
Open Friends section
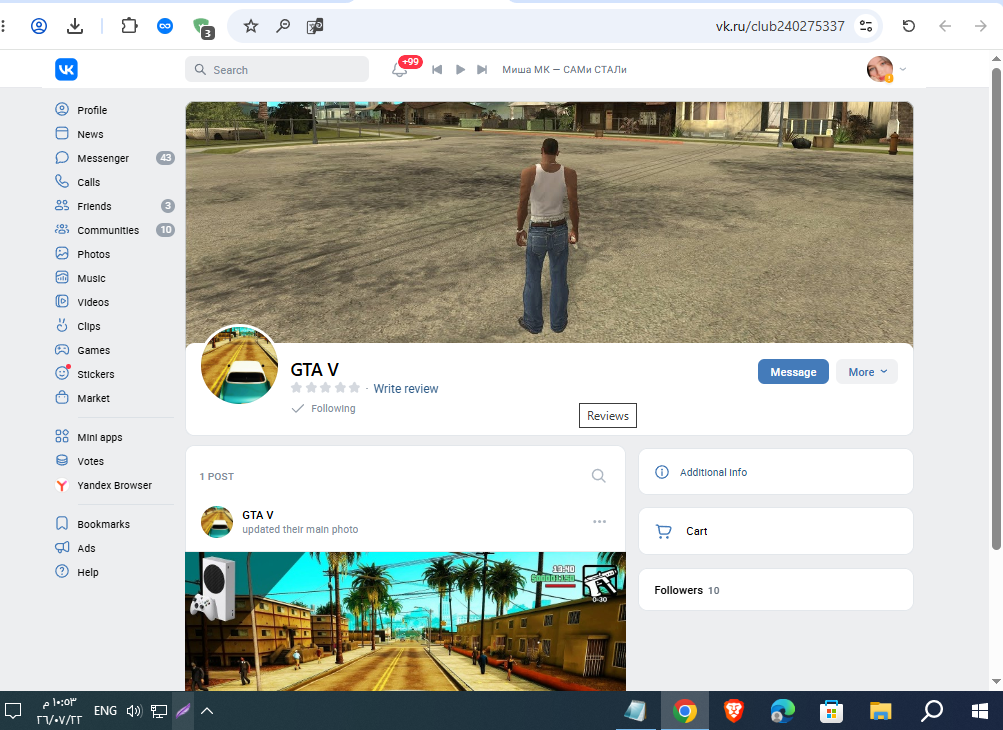[115, 206]
